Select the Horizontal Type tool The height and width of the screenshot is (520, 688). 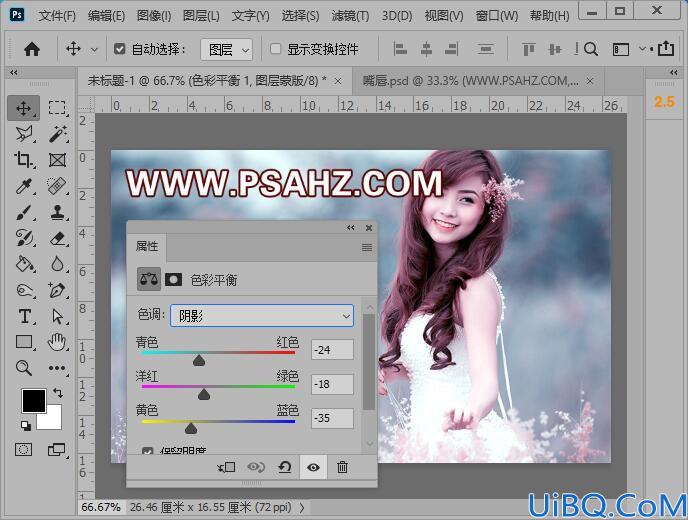tap(24, 316)
